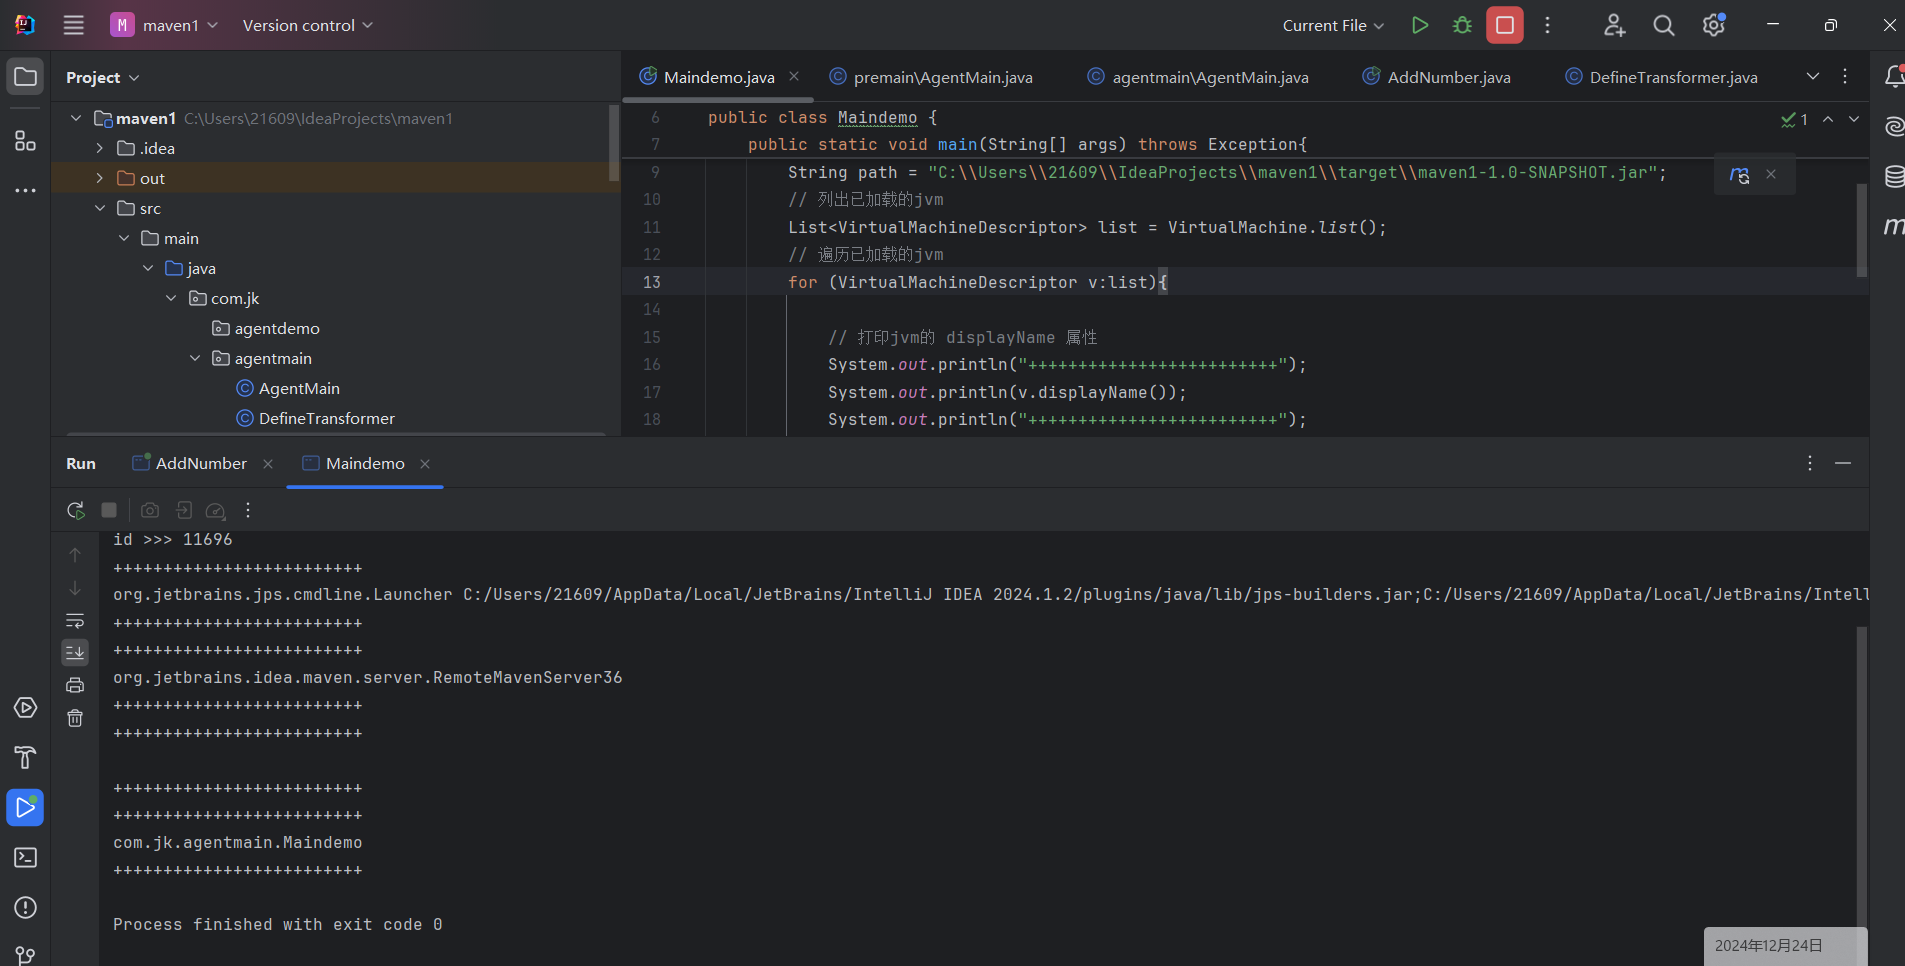Show the hidden editor tabs dropdown
The height and width of the screenshot is (966, 1905).
pos(1812,76)
